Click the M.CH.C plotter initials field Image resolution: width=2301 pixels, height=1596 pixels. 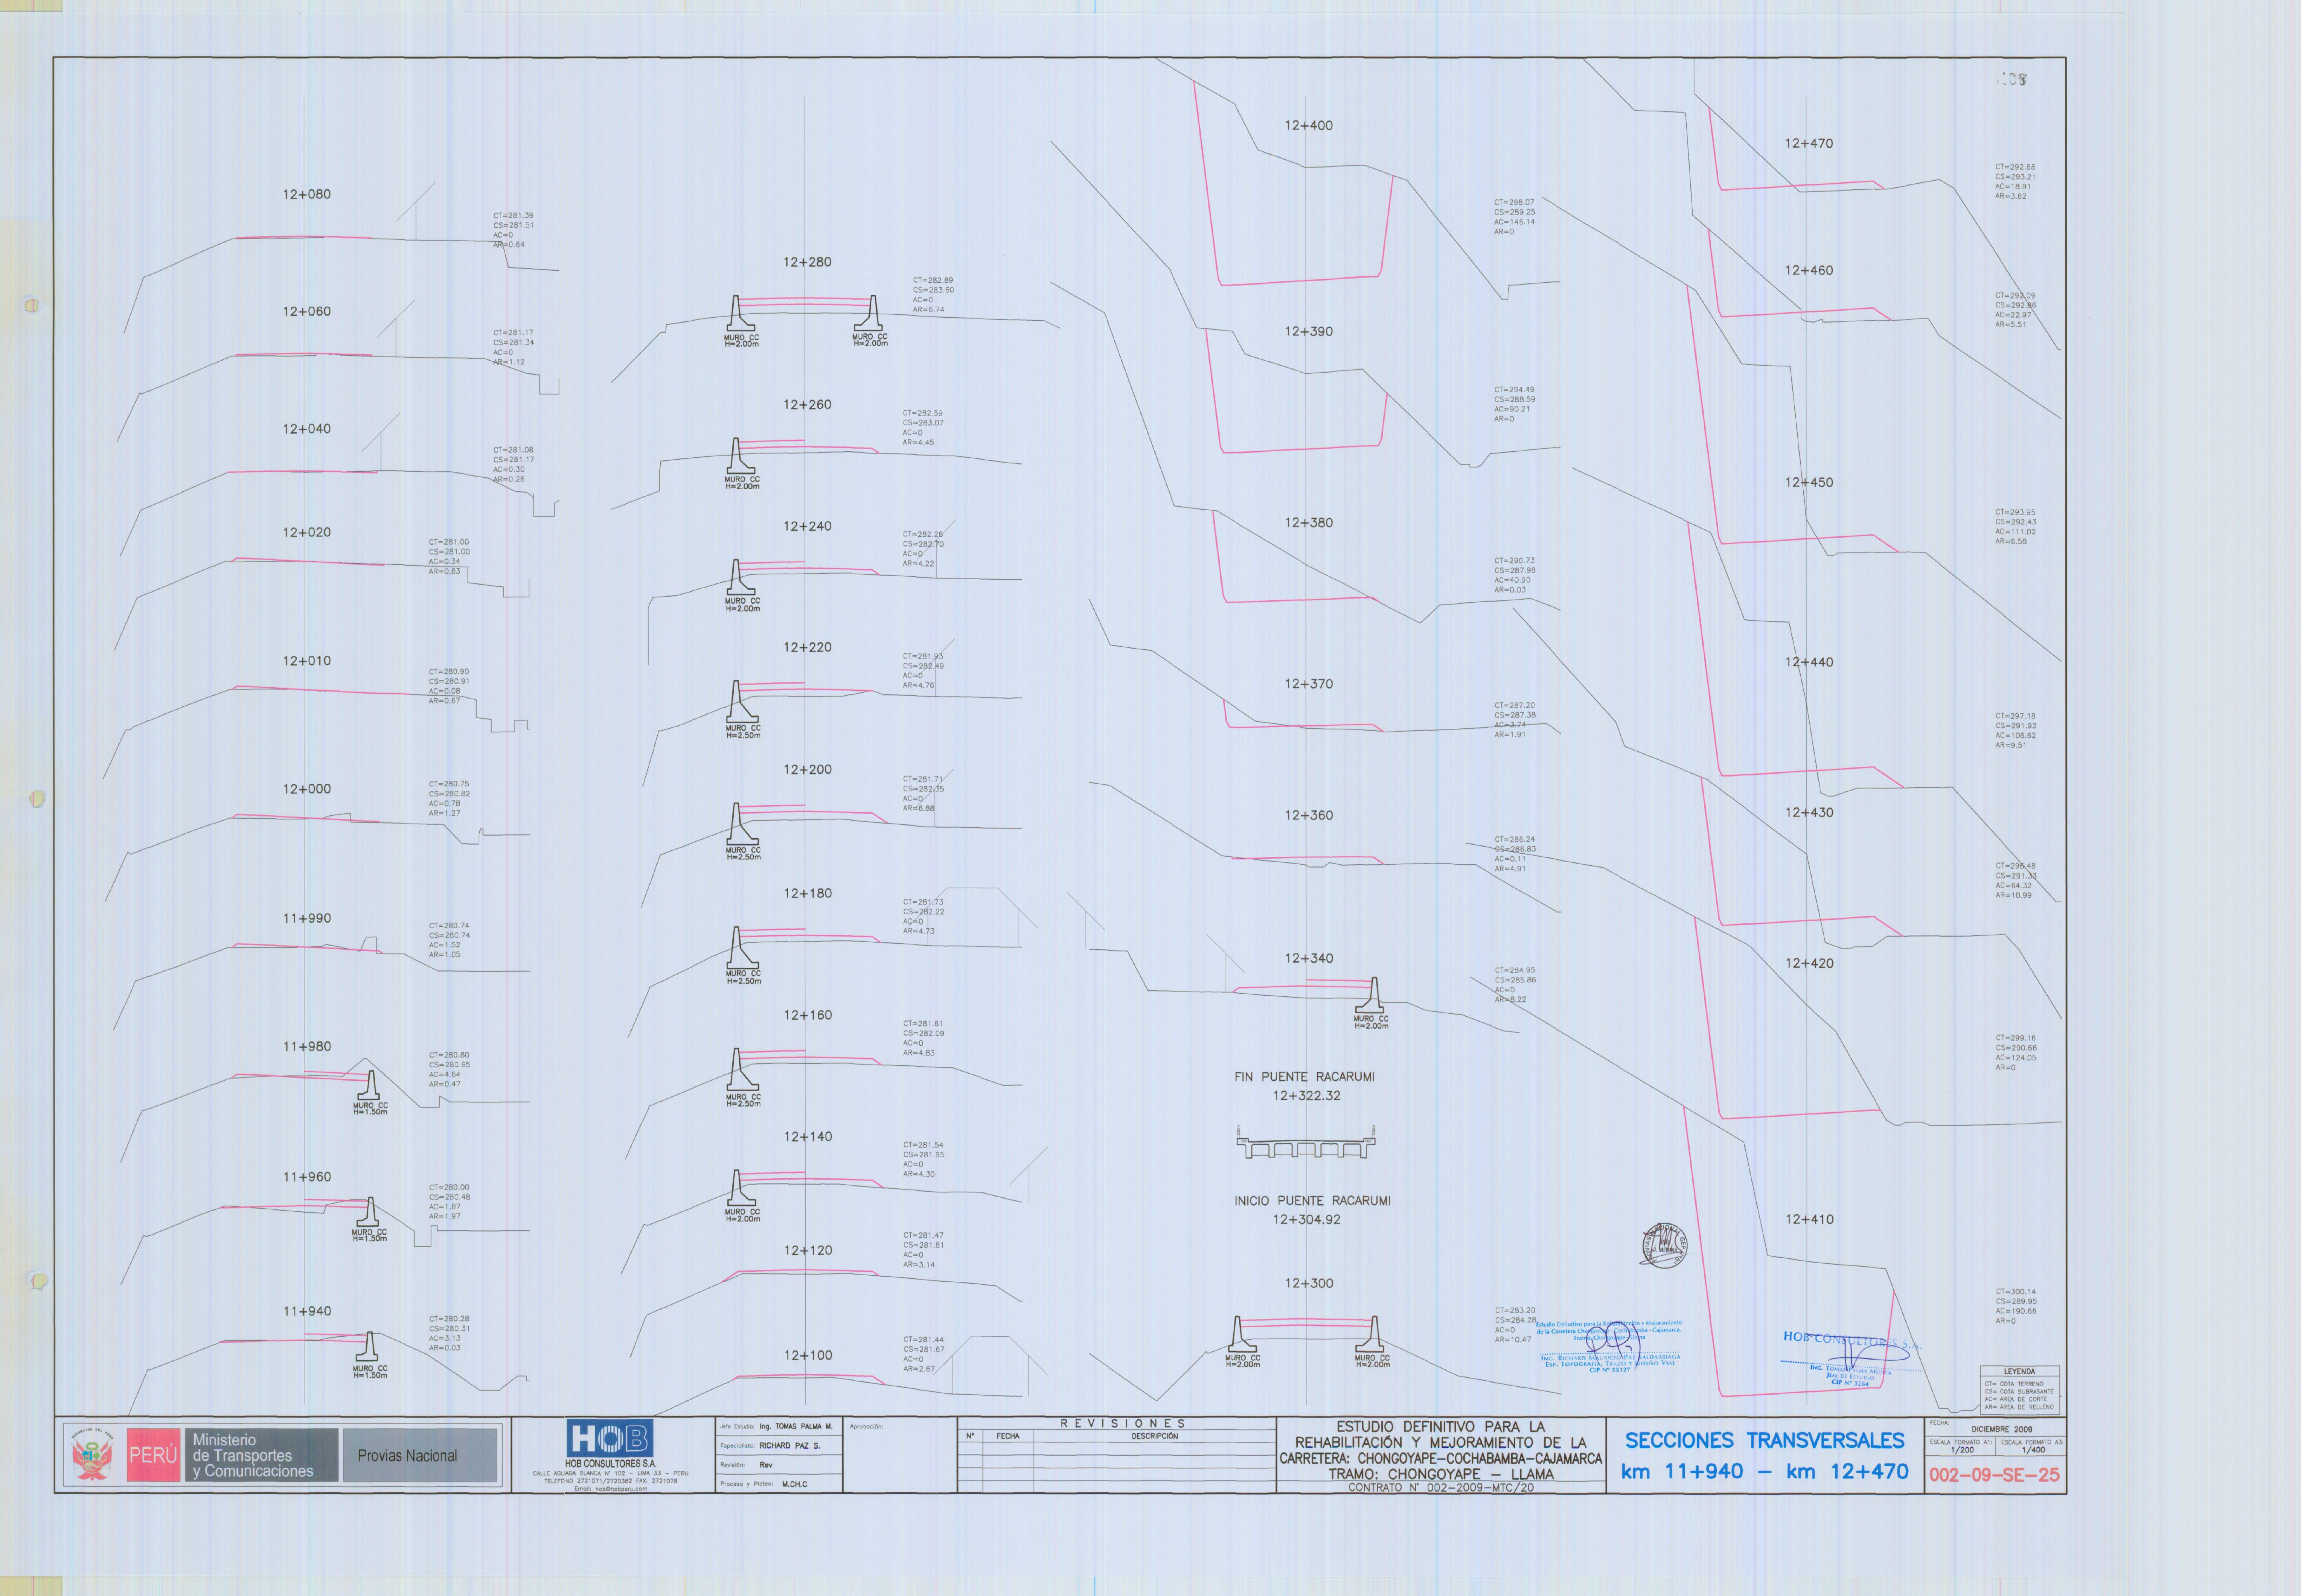795,1484
